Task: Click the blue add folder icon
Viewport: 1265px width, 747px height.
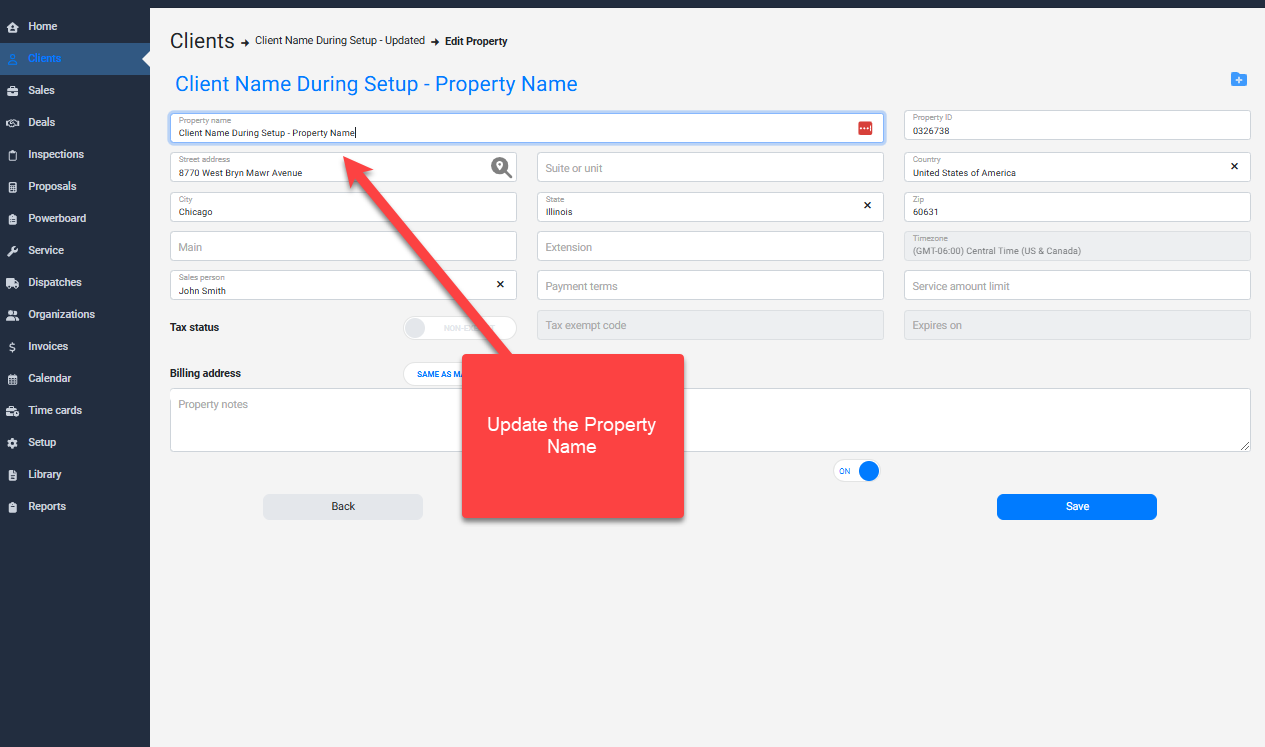Action: (1238, 80)
